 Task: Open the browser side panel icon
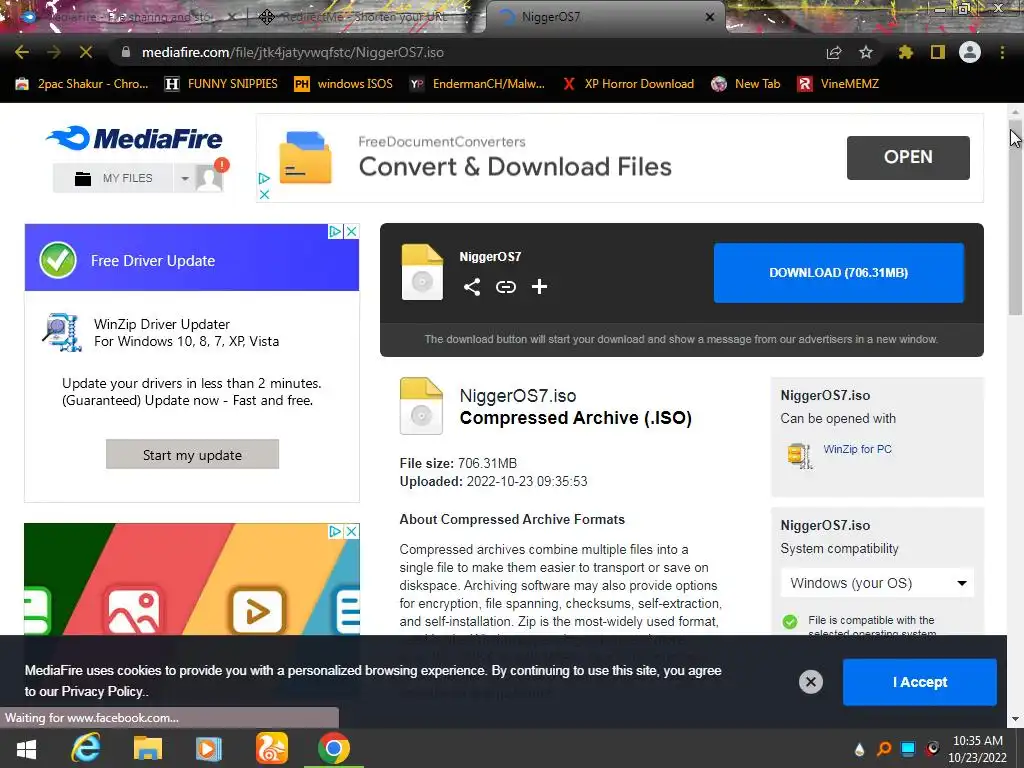[x=938, y=52]
